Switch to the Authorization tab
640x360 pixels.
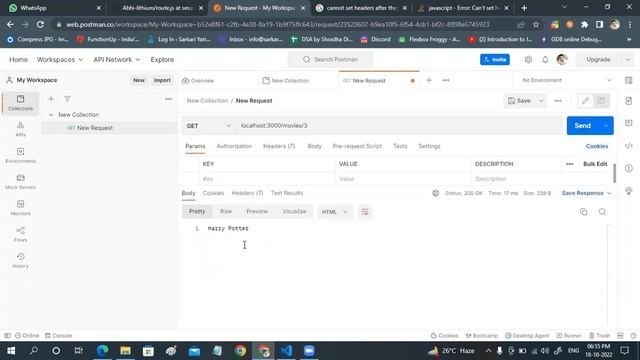click(234, 146)
